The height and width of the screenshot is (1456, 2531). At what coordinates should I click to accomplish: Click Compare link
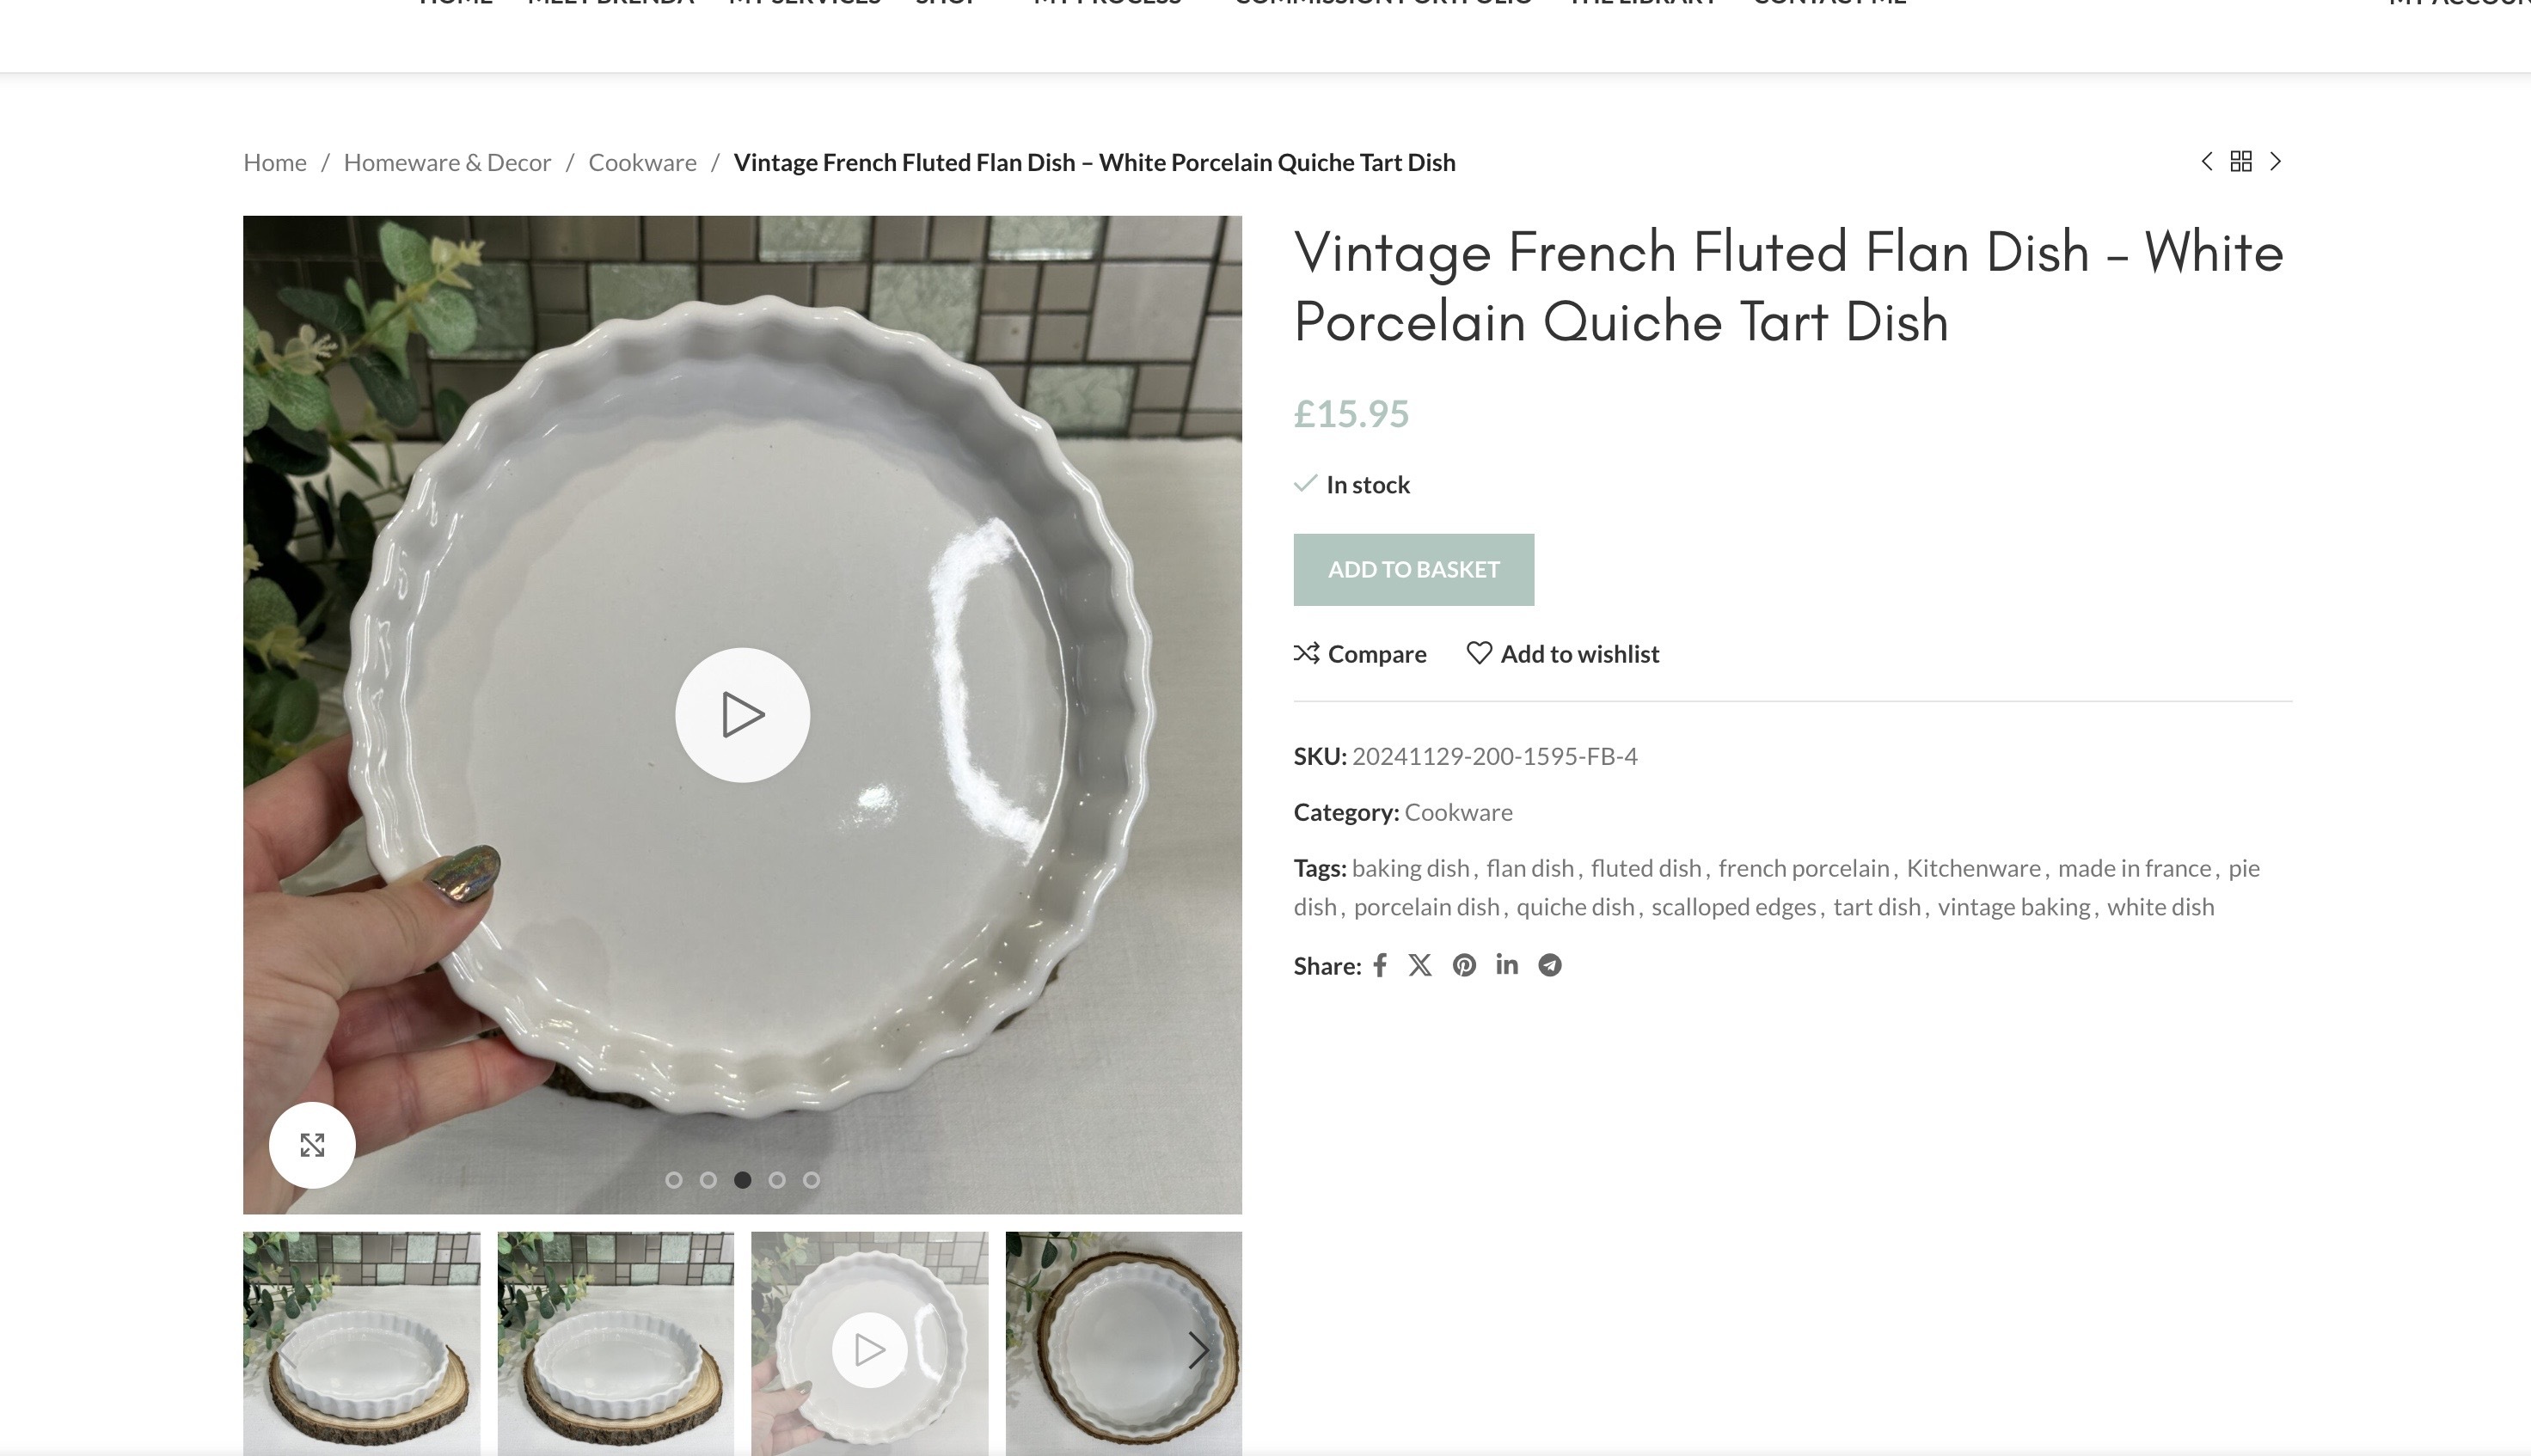click(x=1360, y=654)
